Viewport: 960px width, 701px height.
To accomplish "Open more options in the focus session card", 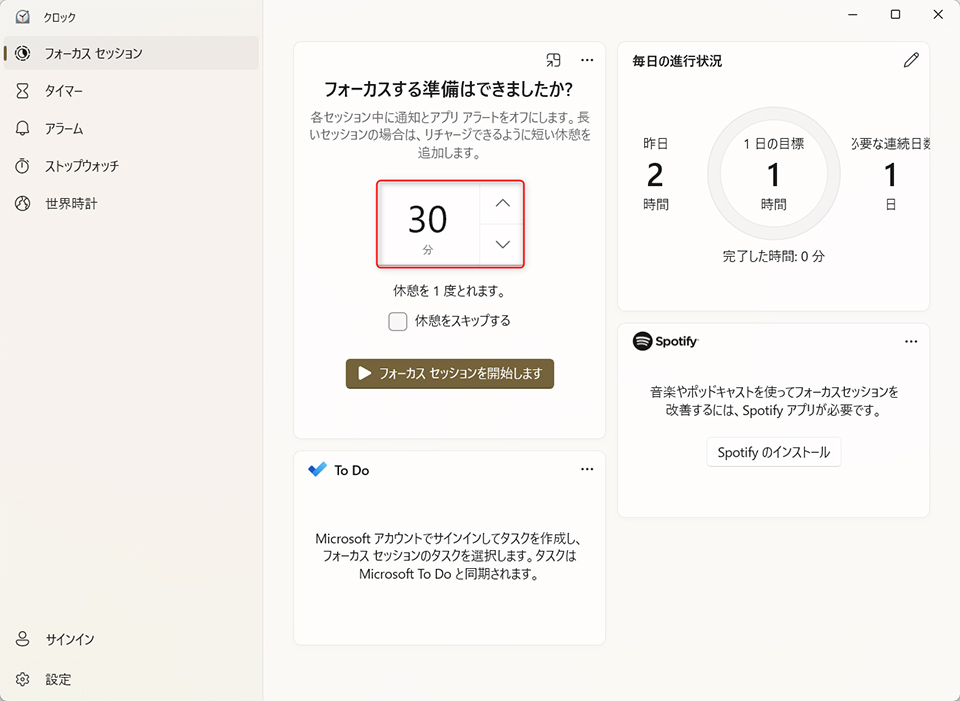I will (587, 60).
